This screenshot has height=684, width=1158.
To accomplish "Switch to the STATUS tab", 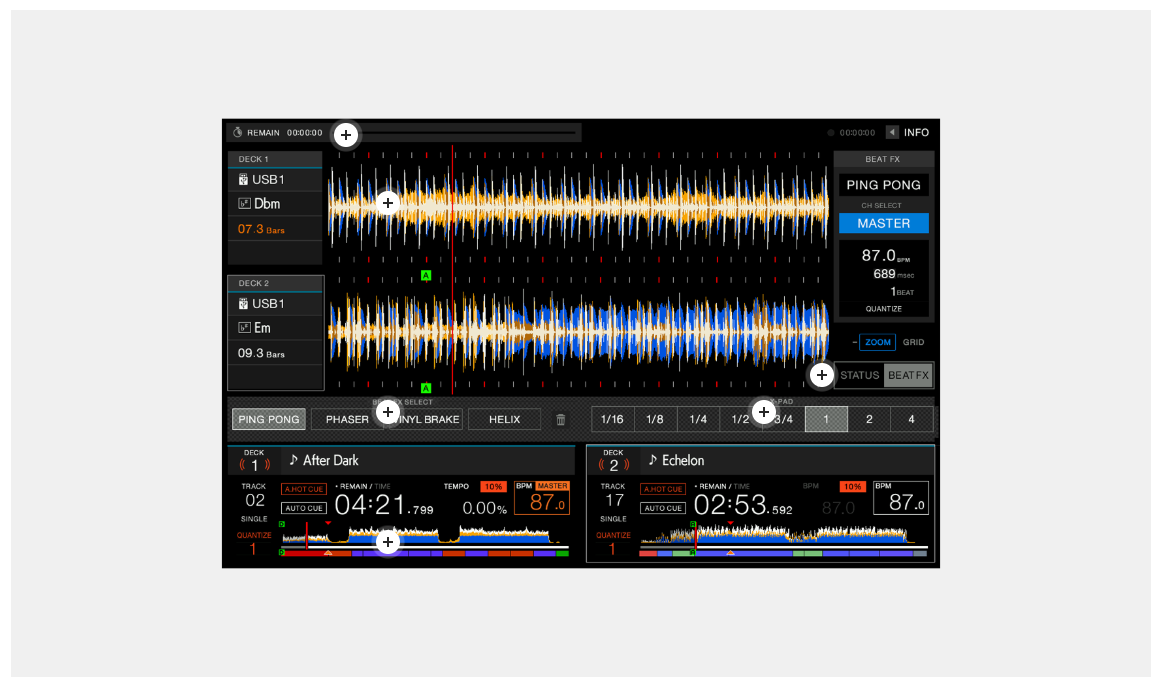I will pos(859,376).
